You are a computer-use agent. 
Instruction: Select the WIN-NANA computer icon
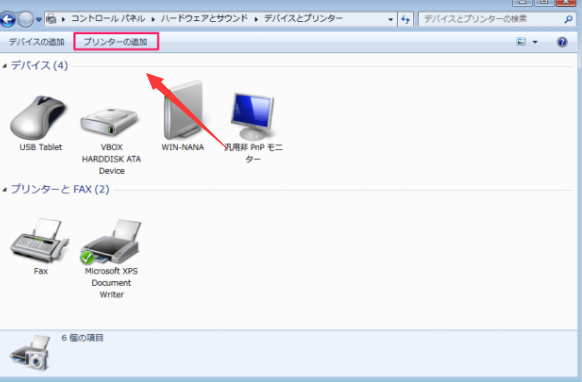click(x=184, y=110)
